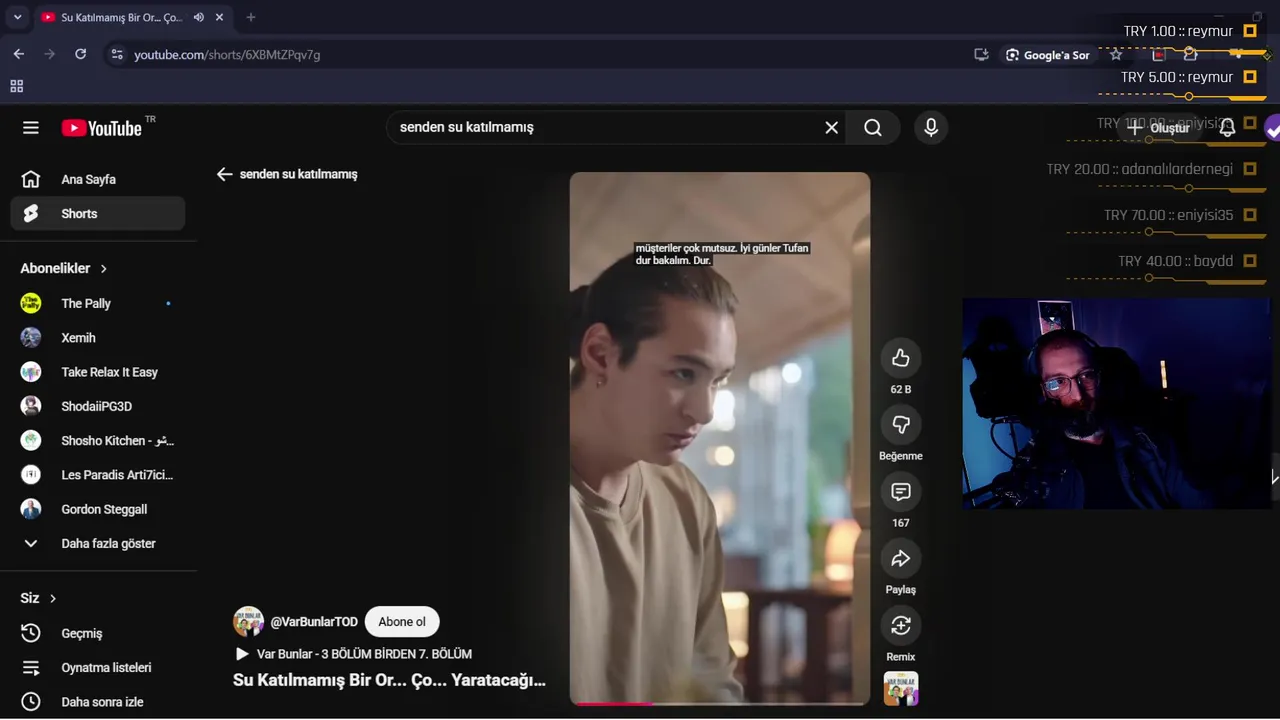Select Shorts in sidebar

[98, 214]
